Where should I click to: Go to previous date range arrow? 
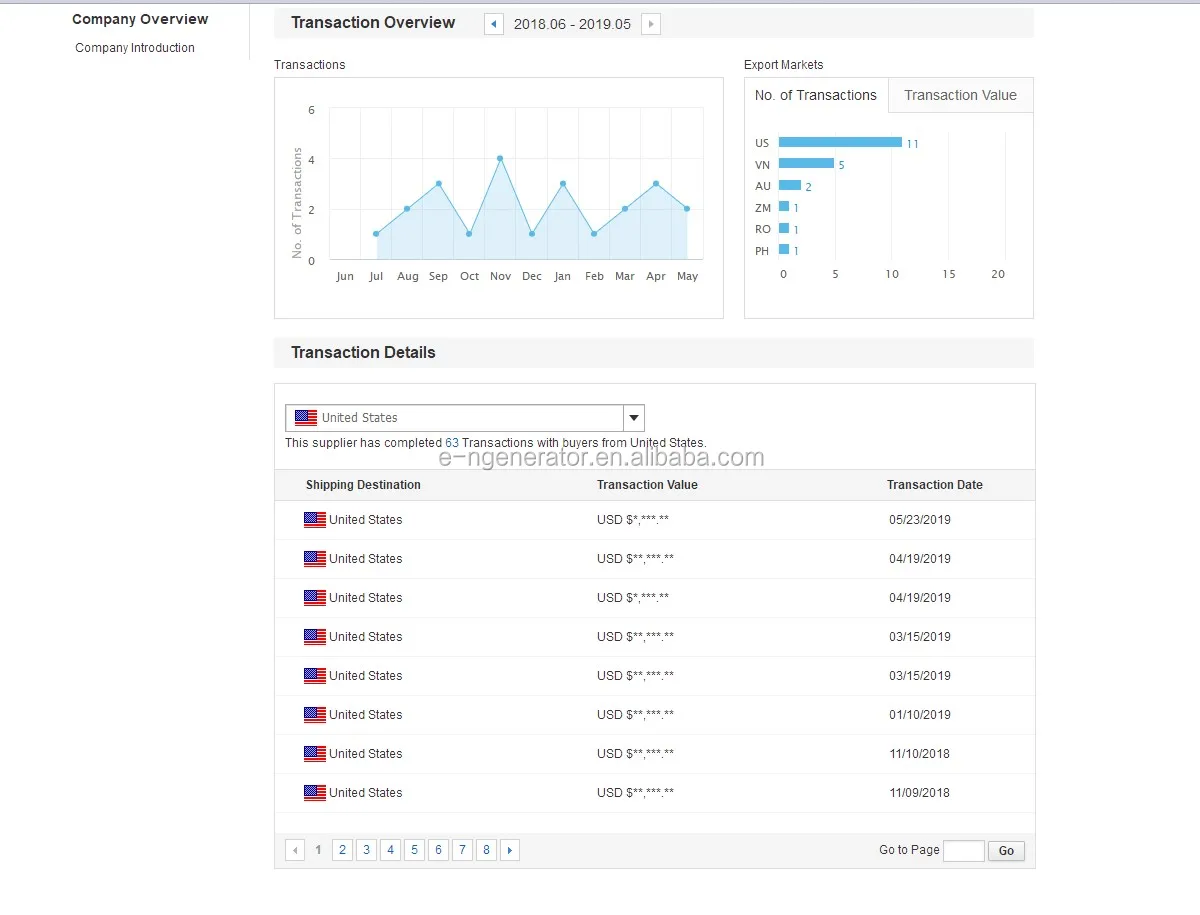494,24
